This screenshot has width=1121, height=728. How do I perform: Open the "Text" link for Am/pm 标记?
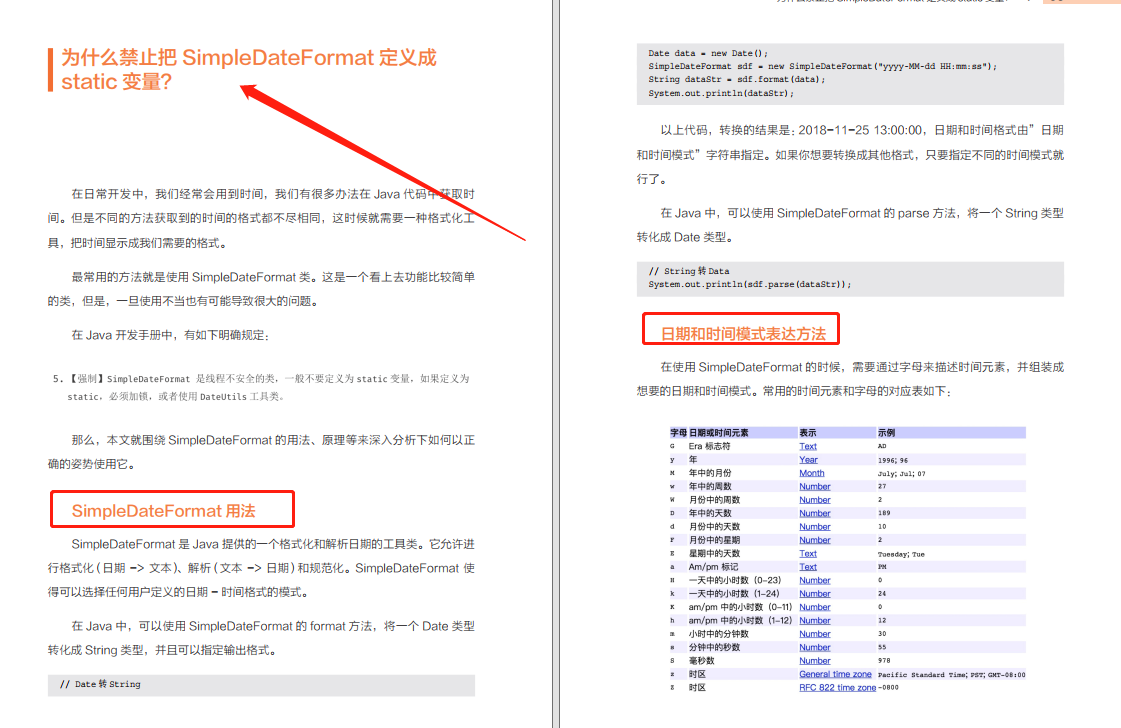[807, 566]
